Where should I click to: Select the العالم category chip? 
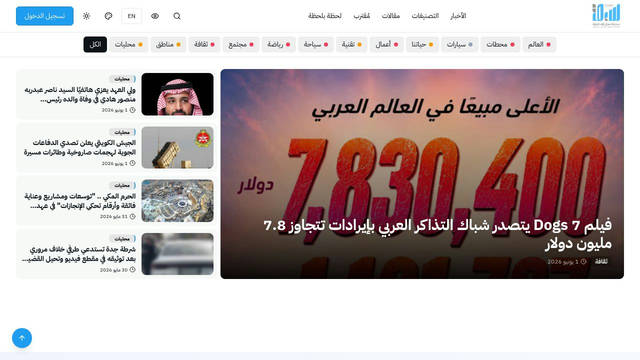tap(539, 44)
